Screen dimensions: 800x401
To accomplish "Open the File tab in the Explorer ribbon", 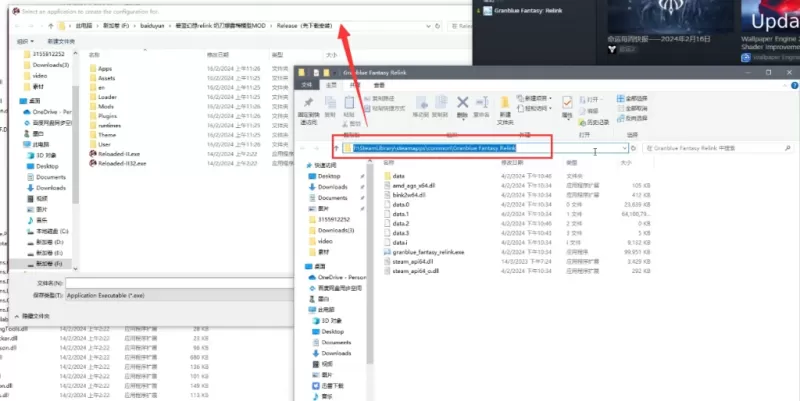I will 307,85.
